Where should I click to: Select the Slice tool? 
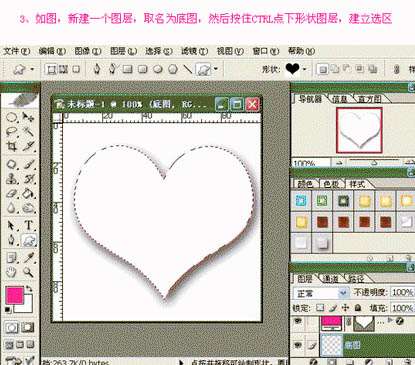[x=29, y=146]
